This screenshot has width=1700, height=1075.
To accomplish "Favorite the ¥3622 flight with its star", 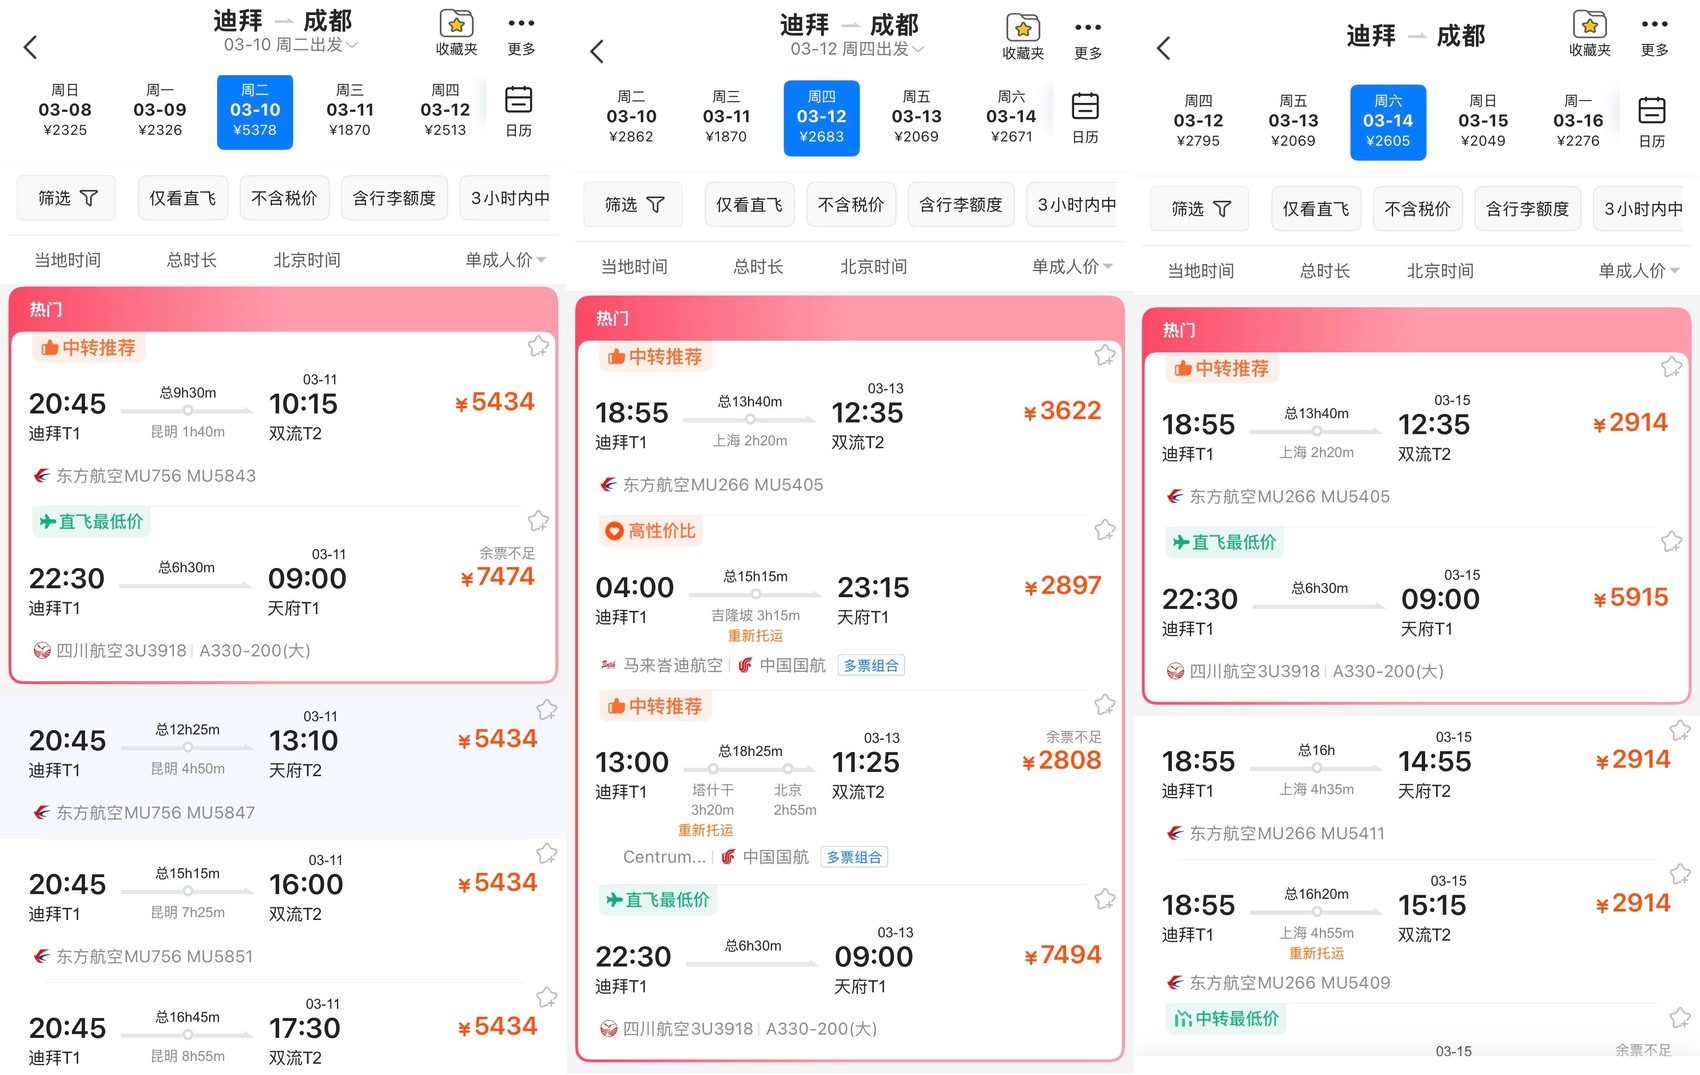I will pos(1104,355).
